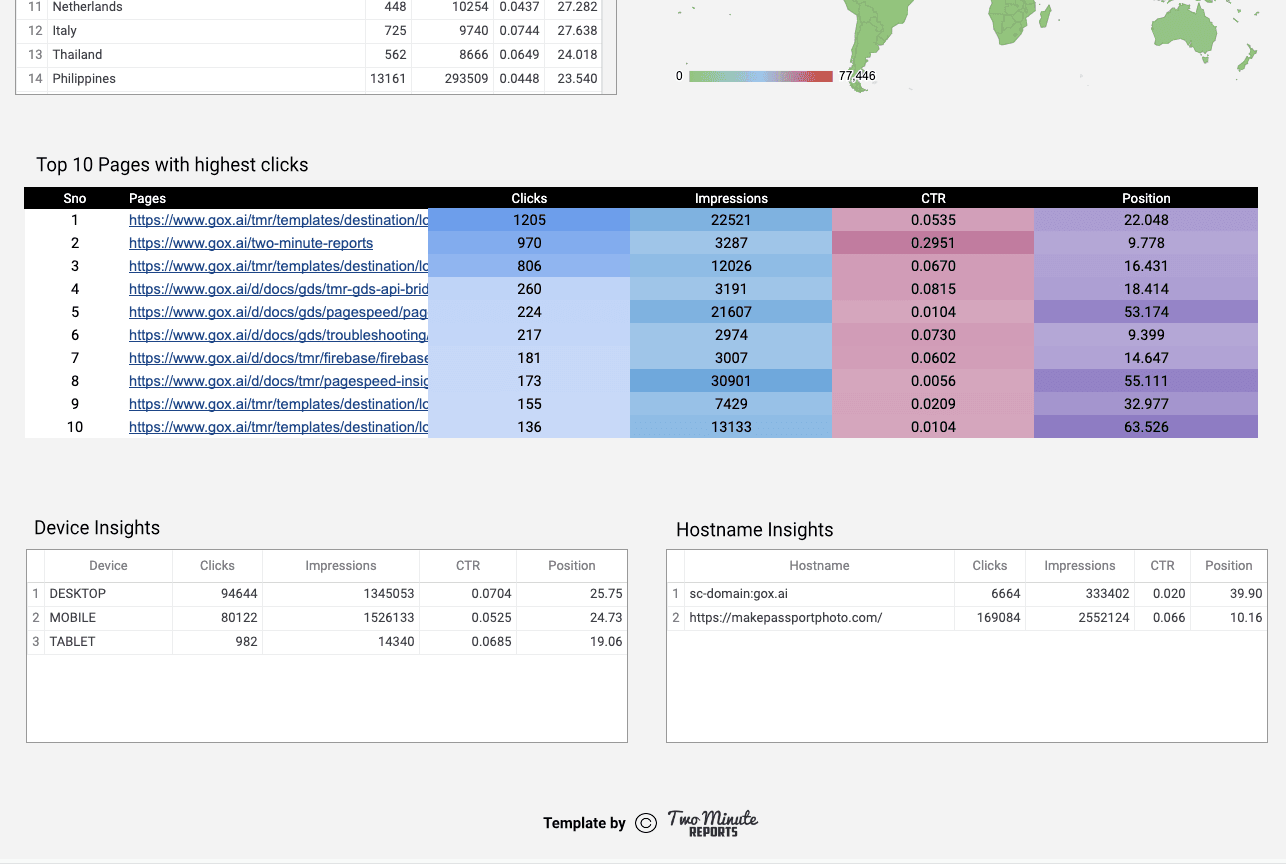Click the 22521 impressions cell
This screenshot has height=866, width=1286.
point(731,220)
